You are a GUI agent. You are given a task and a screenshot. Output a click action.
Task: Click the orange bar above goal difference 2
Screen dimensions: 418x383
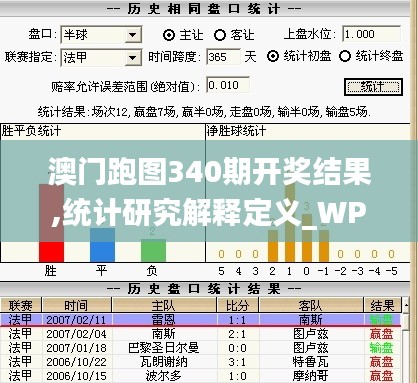[x=273, y=246]
